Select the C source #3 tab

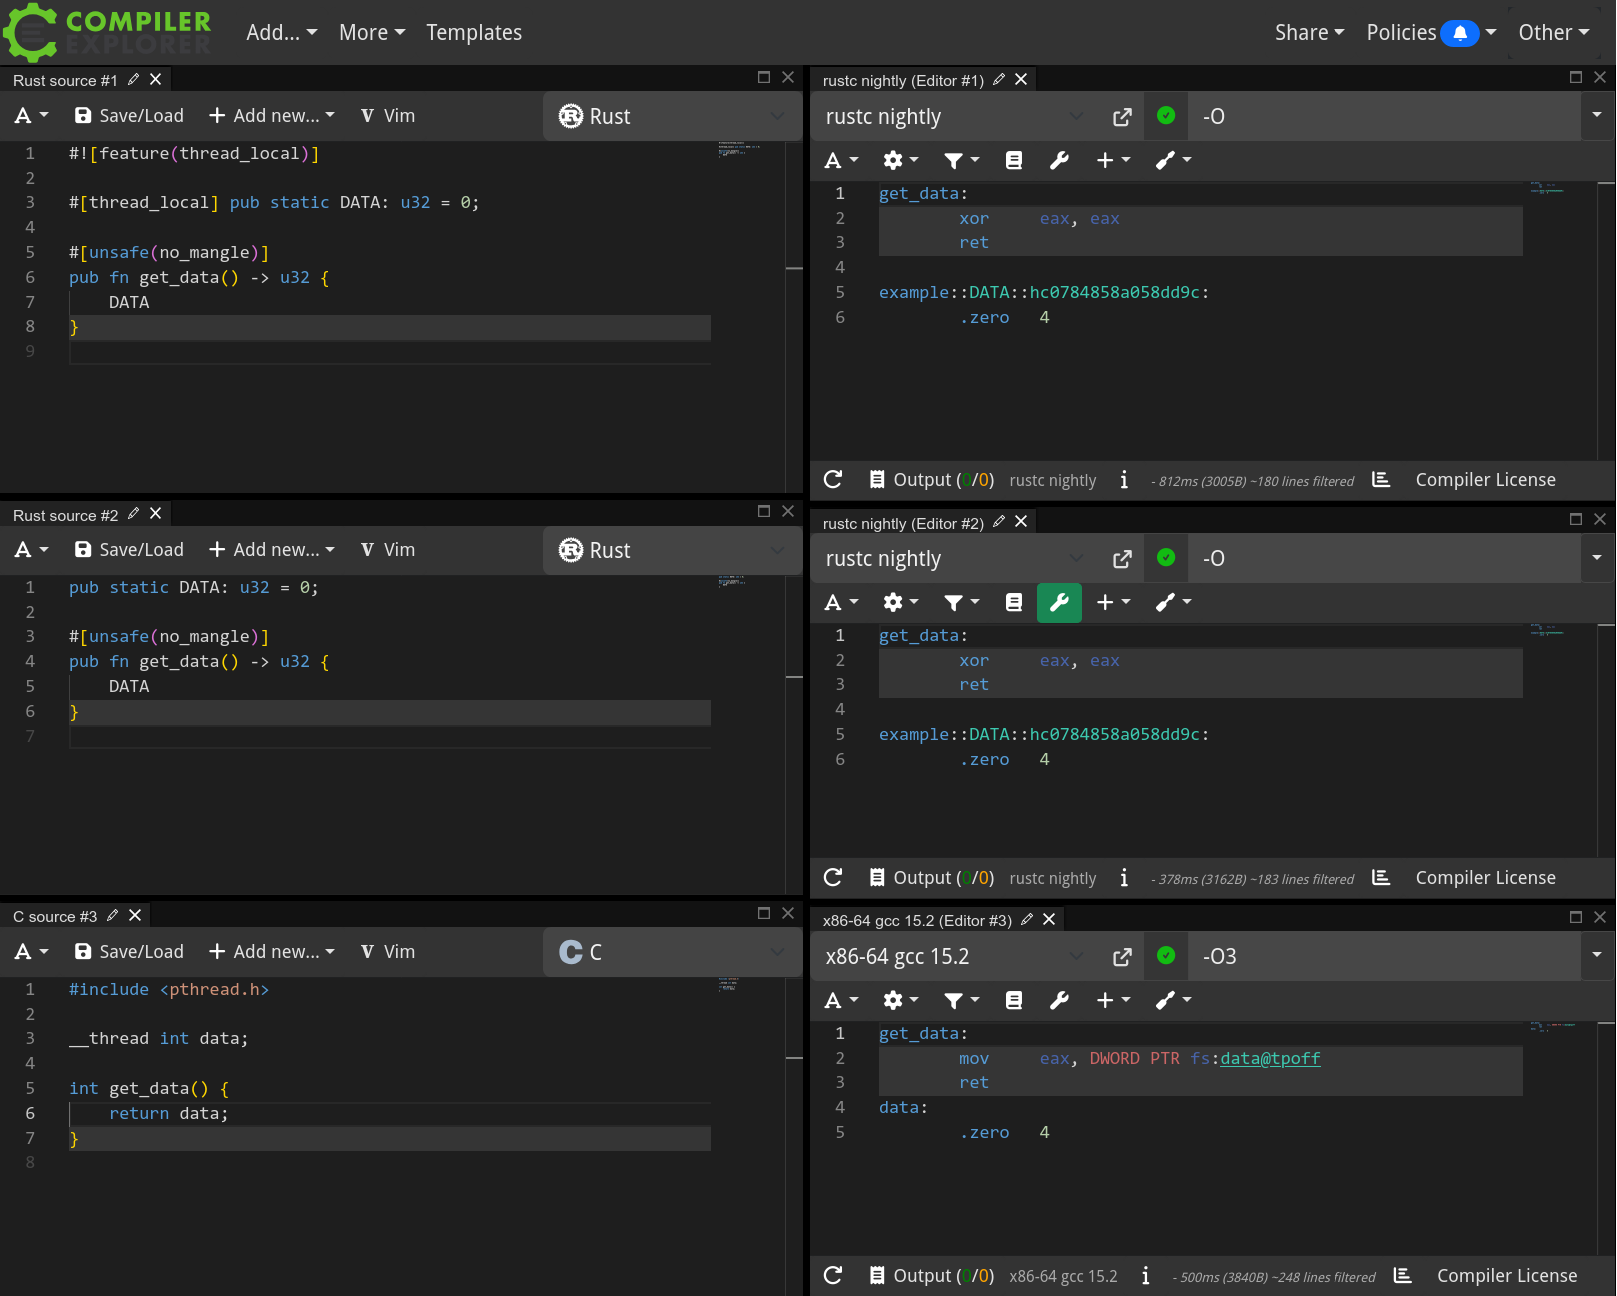[55, 916]
